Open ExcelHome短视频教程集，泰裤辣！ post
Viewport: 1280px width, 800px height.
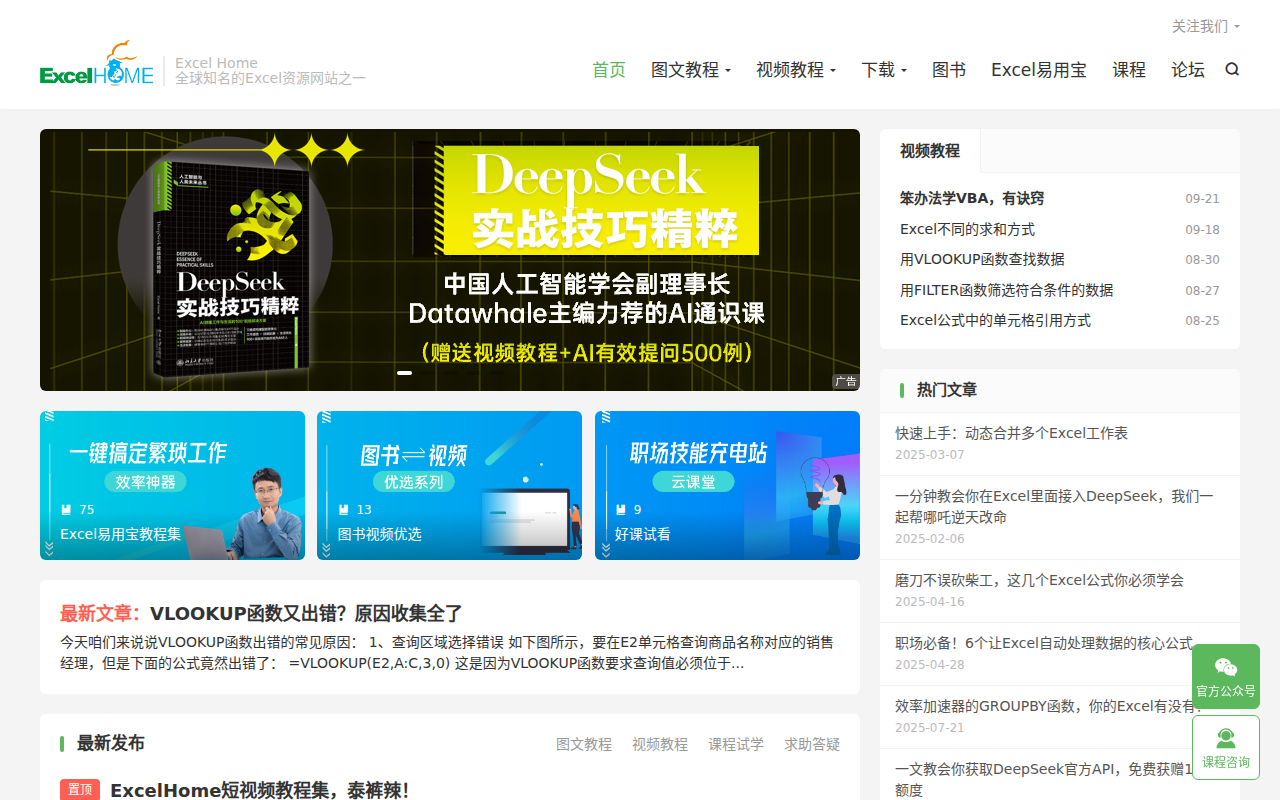pos(259,790)
